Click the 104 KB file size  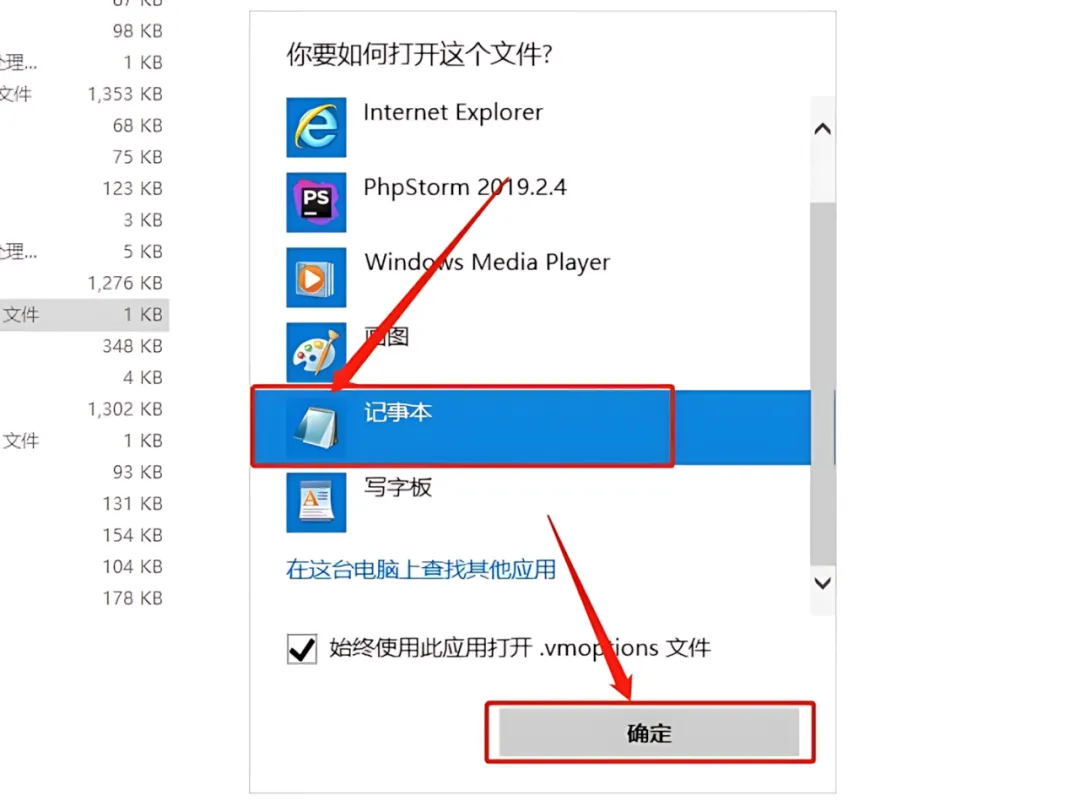tap(133, 566)
